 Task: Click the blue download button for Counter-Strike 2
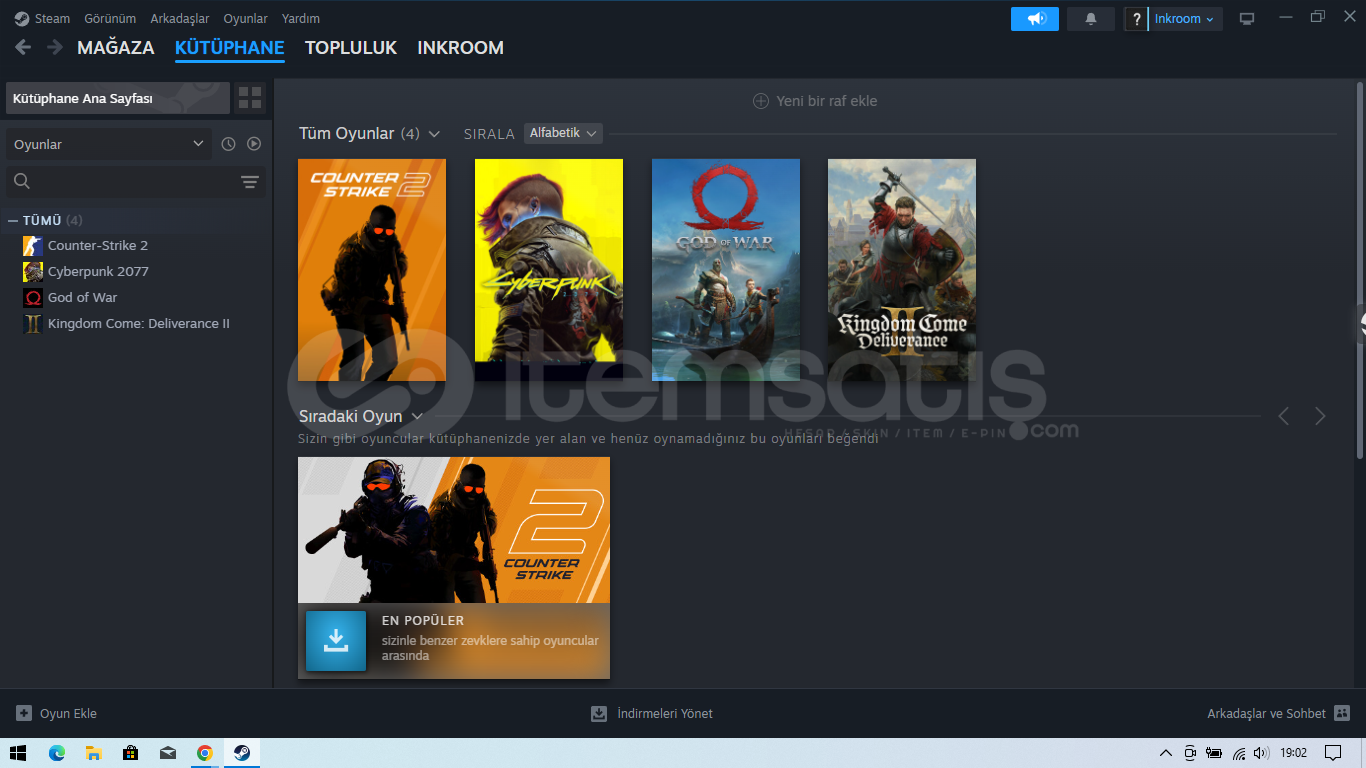click(x=336, y=641)
